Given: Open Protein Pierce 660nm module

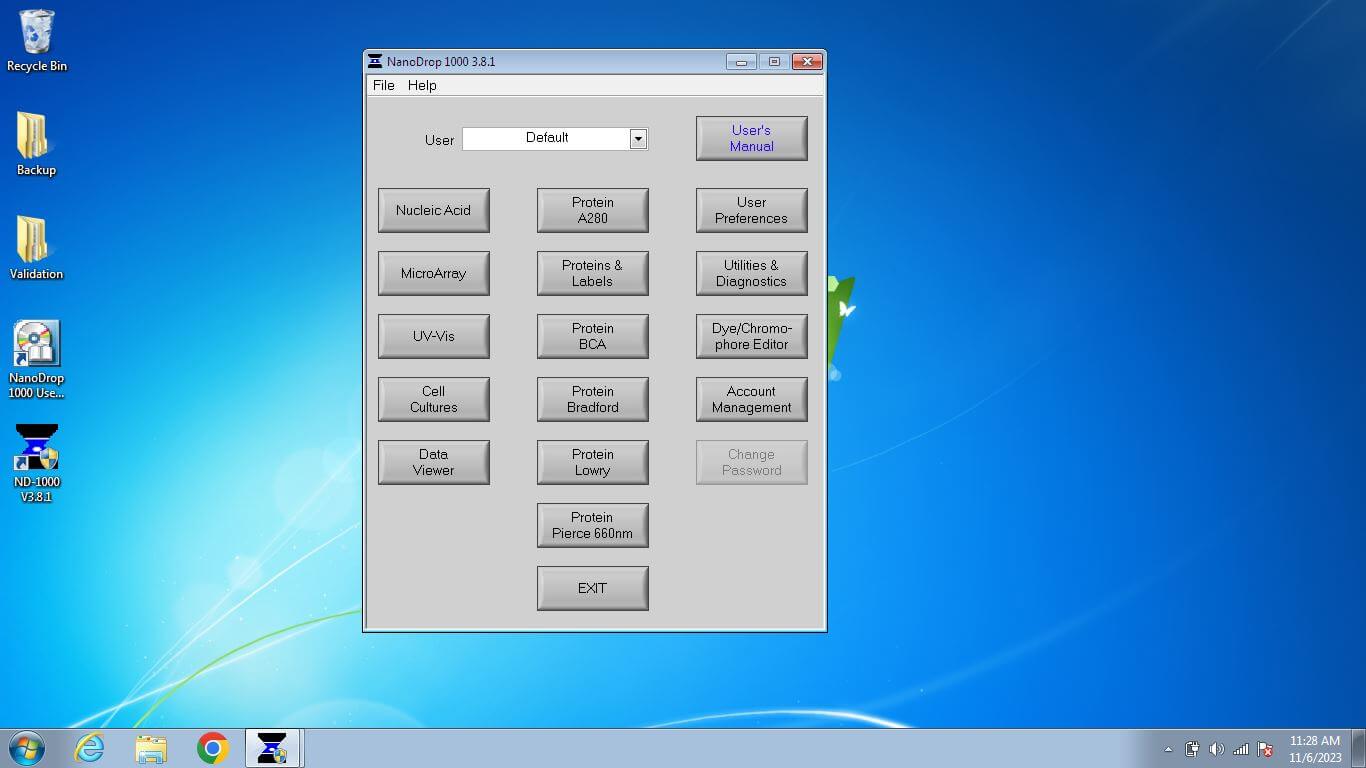Looking at the screenshot, I should point(593,525).
